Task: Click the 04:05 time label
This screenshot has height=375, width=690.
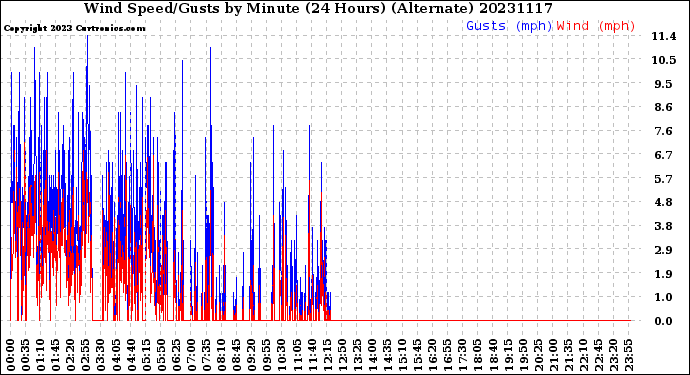Action: coord(116,356)
